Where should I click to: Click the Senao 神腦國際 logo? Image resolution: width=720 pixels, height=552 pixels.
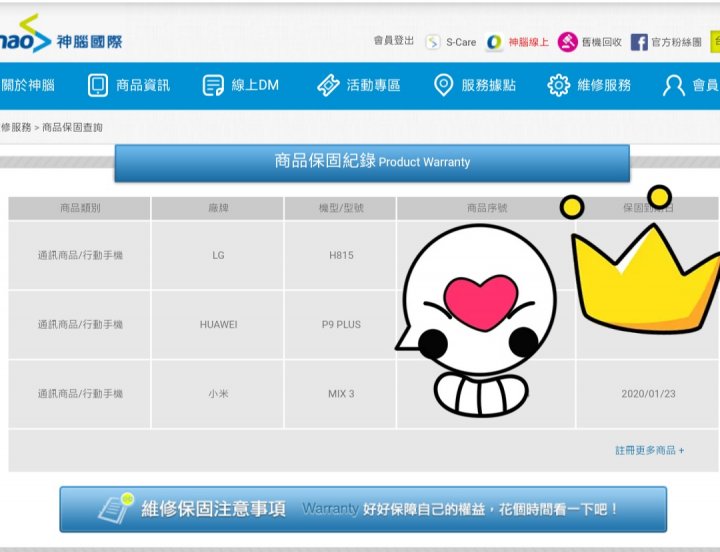point(61,34)
